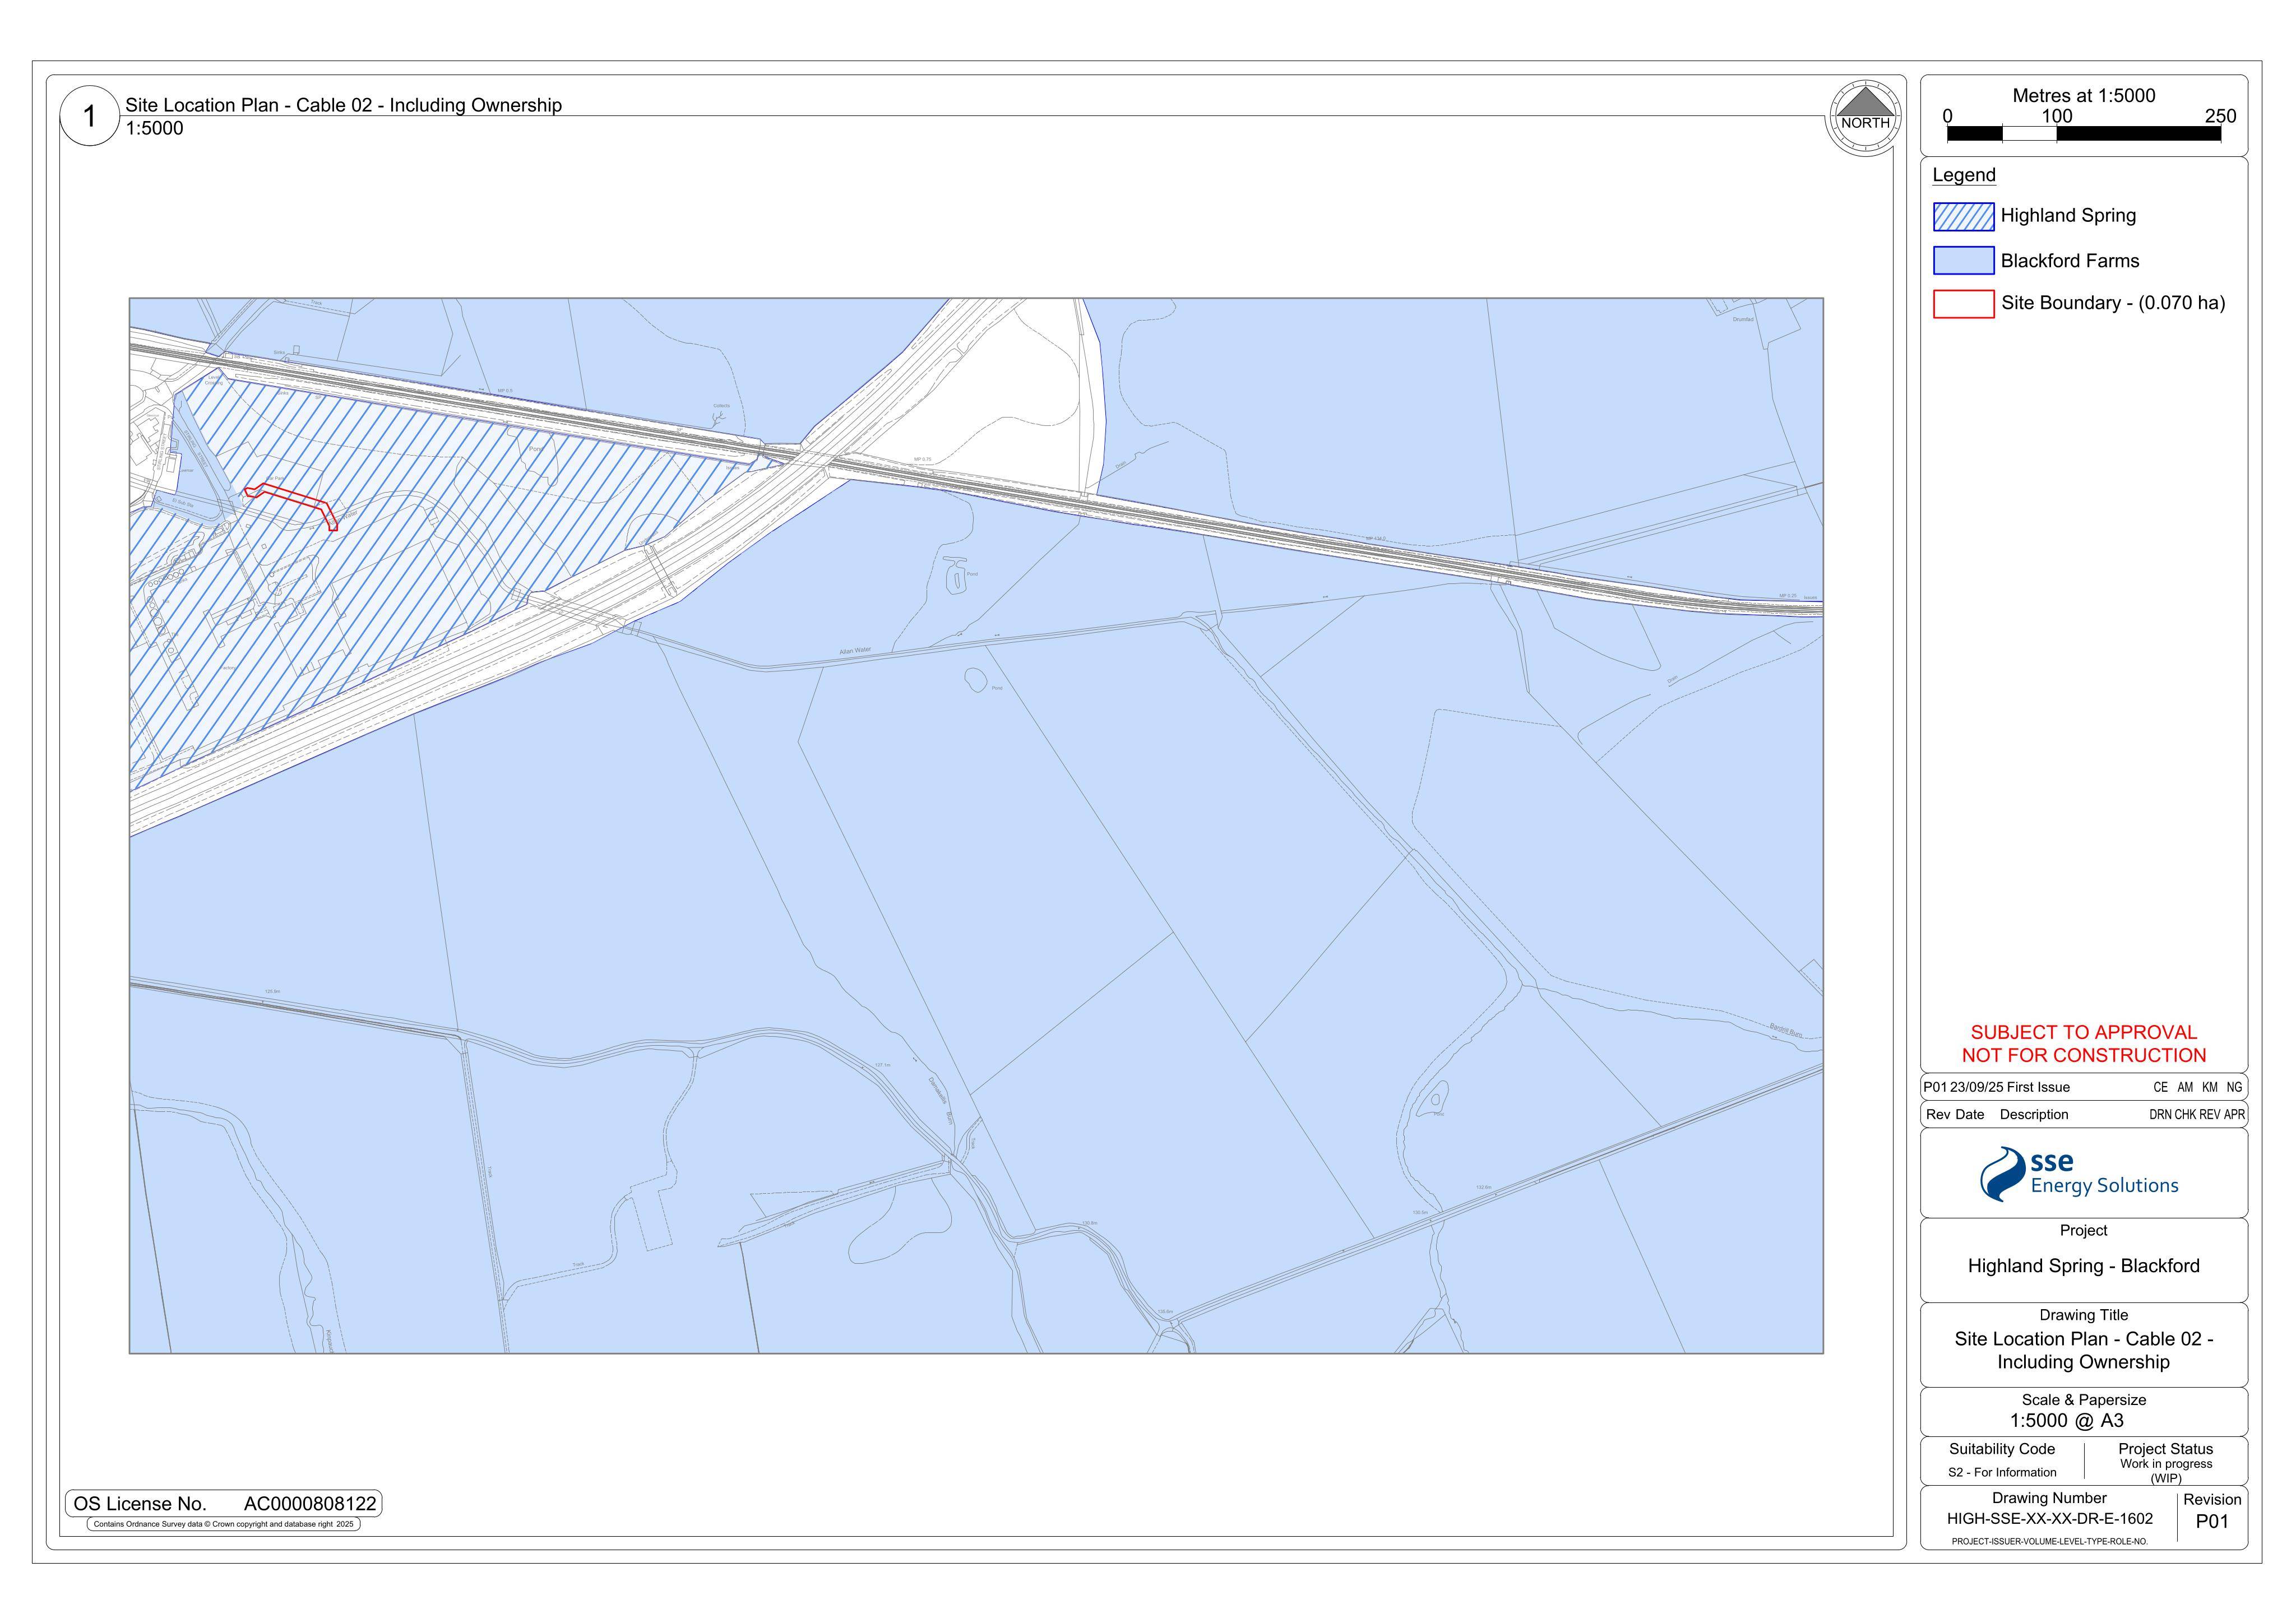2296x1623 pixels.
Task: Select the license number 'AC0000808122'
Action: coord(310,1504)
